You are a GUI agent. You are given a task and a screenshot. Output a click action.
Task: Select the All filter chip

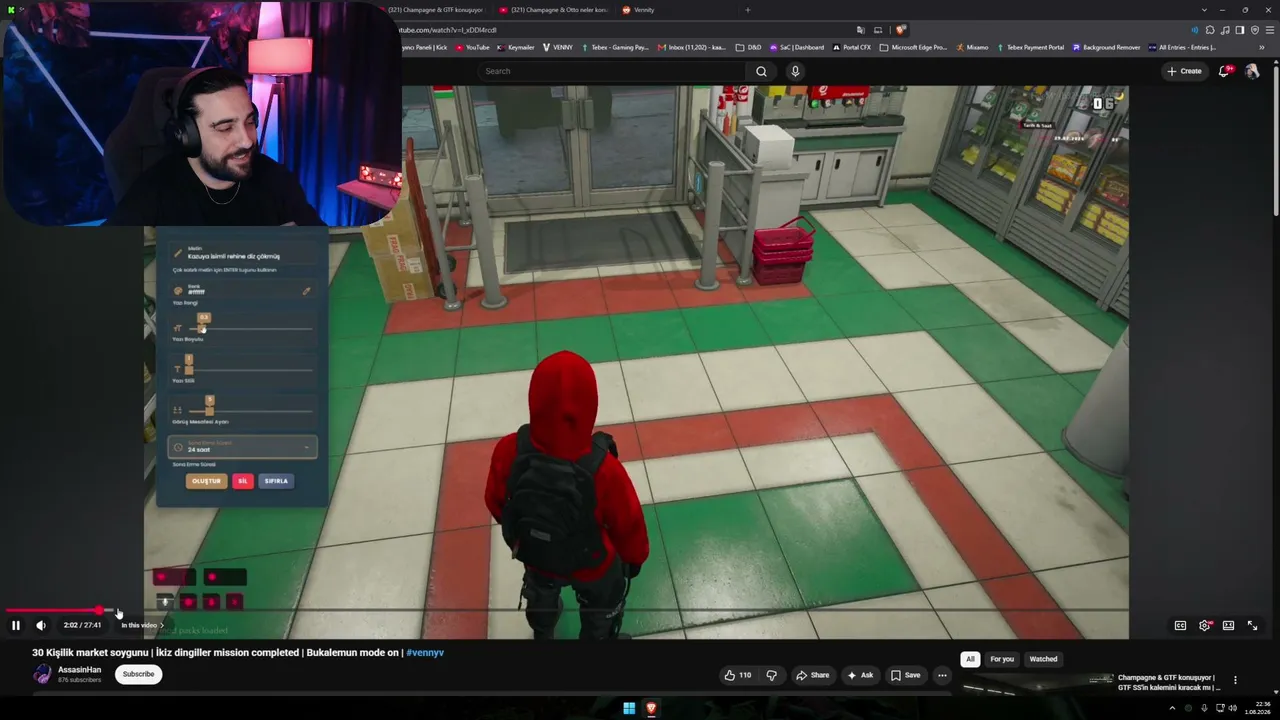click(970, 659)
